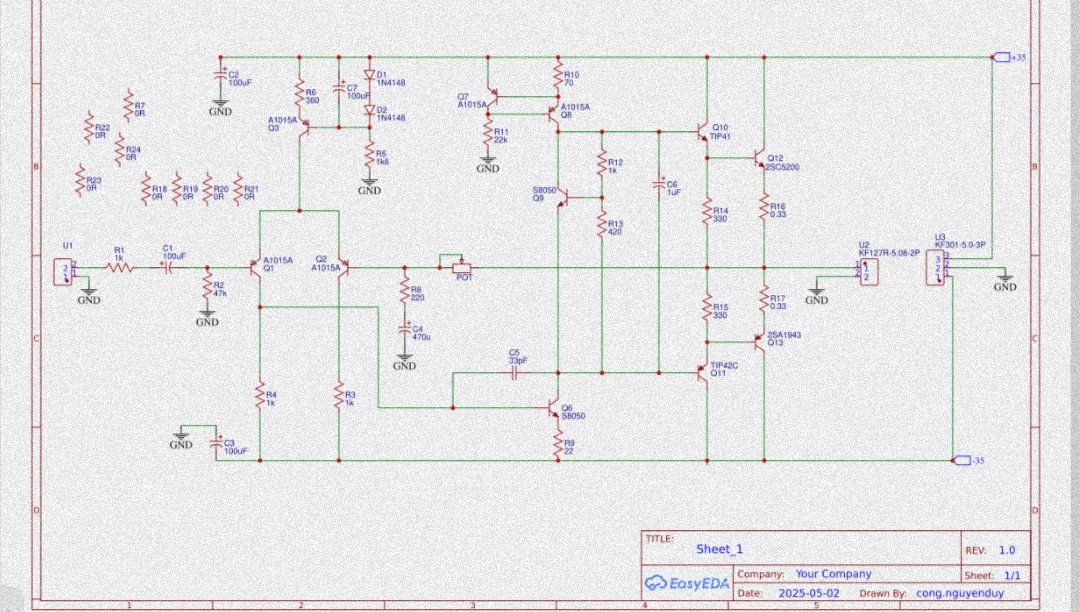
Task: Click the 'Your Company' field
Action: pos(833,573)
